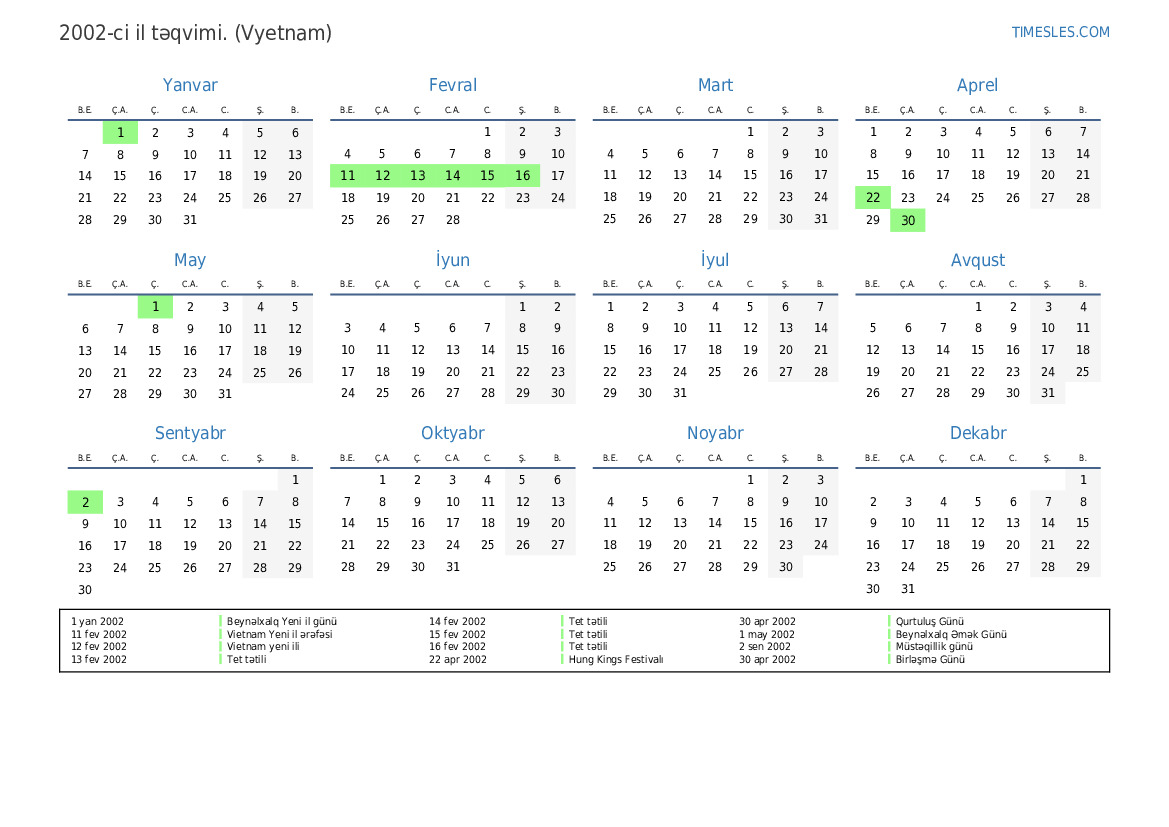Screen dimensions: 1169x827
Task: Click highlighted 15 in Fevral
Action: click(488, 176)
